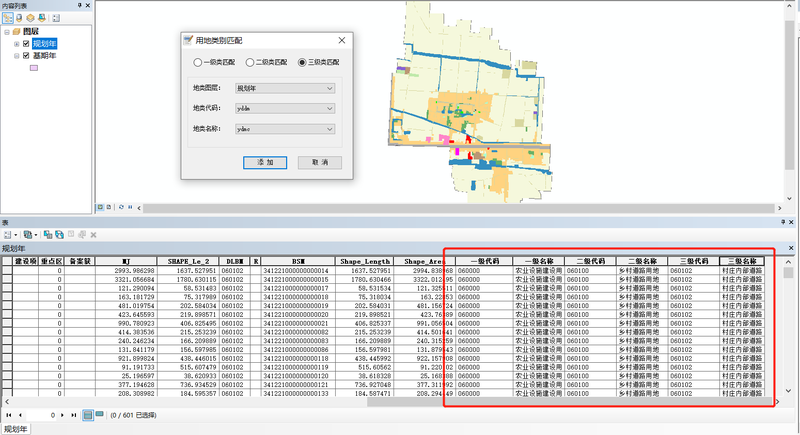
Task: Select 二级类匹配 radio button
Action: click(x=249, y=62)
